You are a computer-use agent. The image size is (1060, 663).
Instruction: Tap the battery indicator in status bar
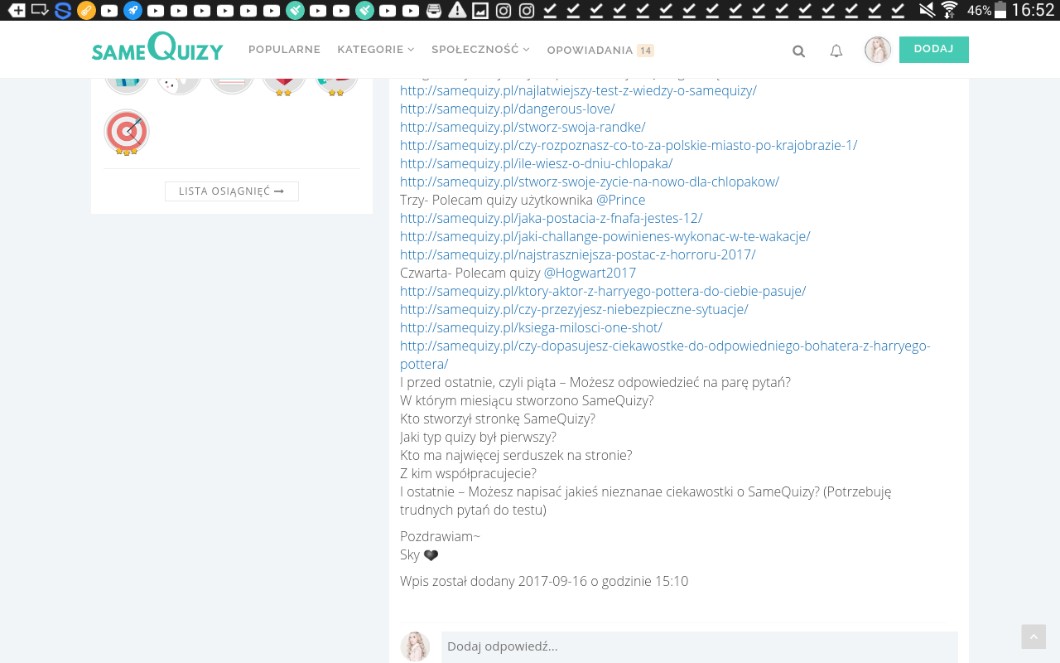tap(1000, 10)
